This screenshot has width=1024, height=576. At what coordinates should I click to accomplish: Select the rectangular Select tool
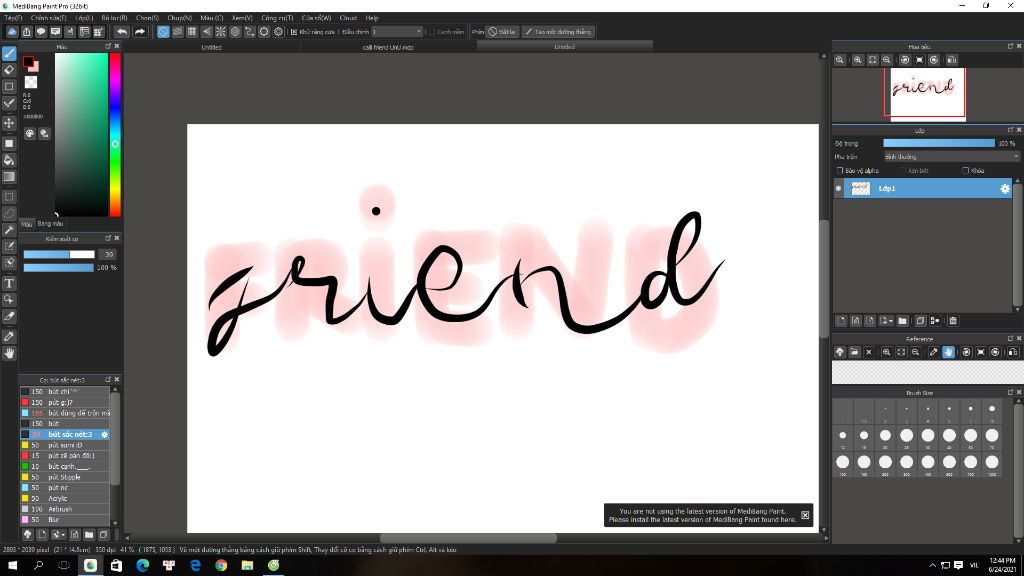coord(9,197)
